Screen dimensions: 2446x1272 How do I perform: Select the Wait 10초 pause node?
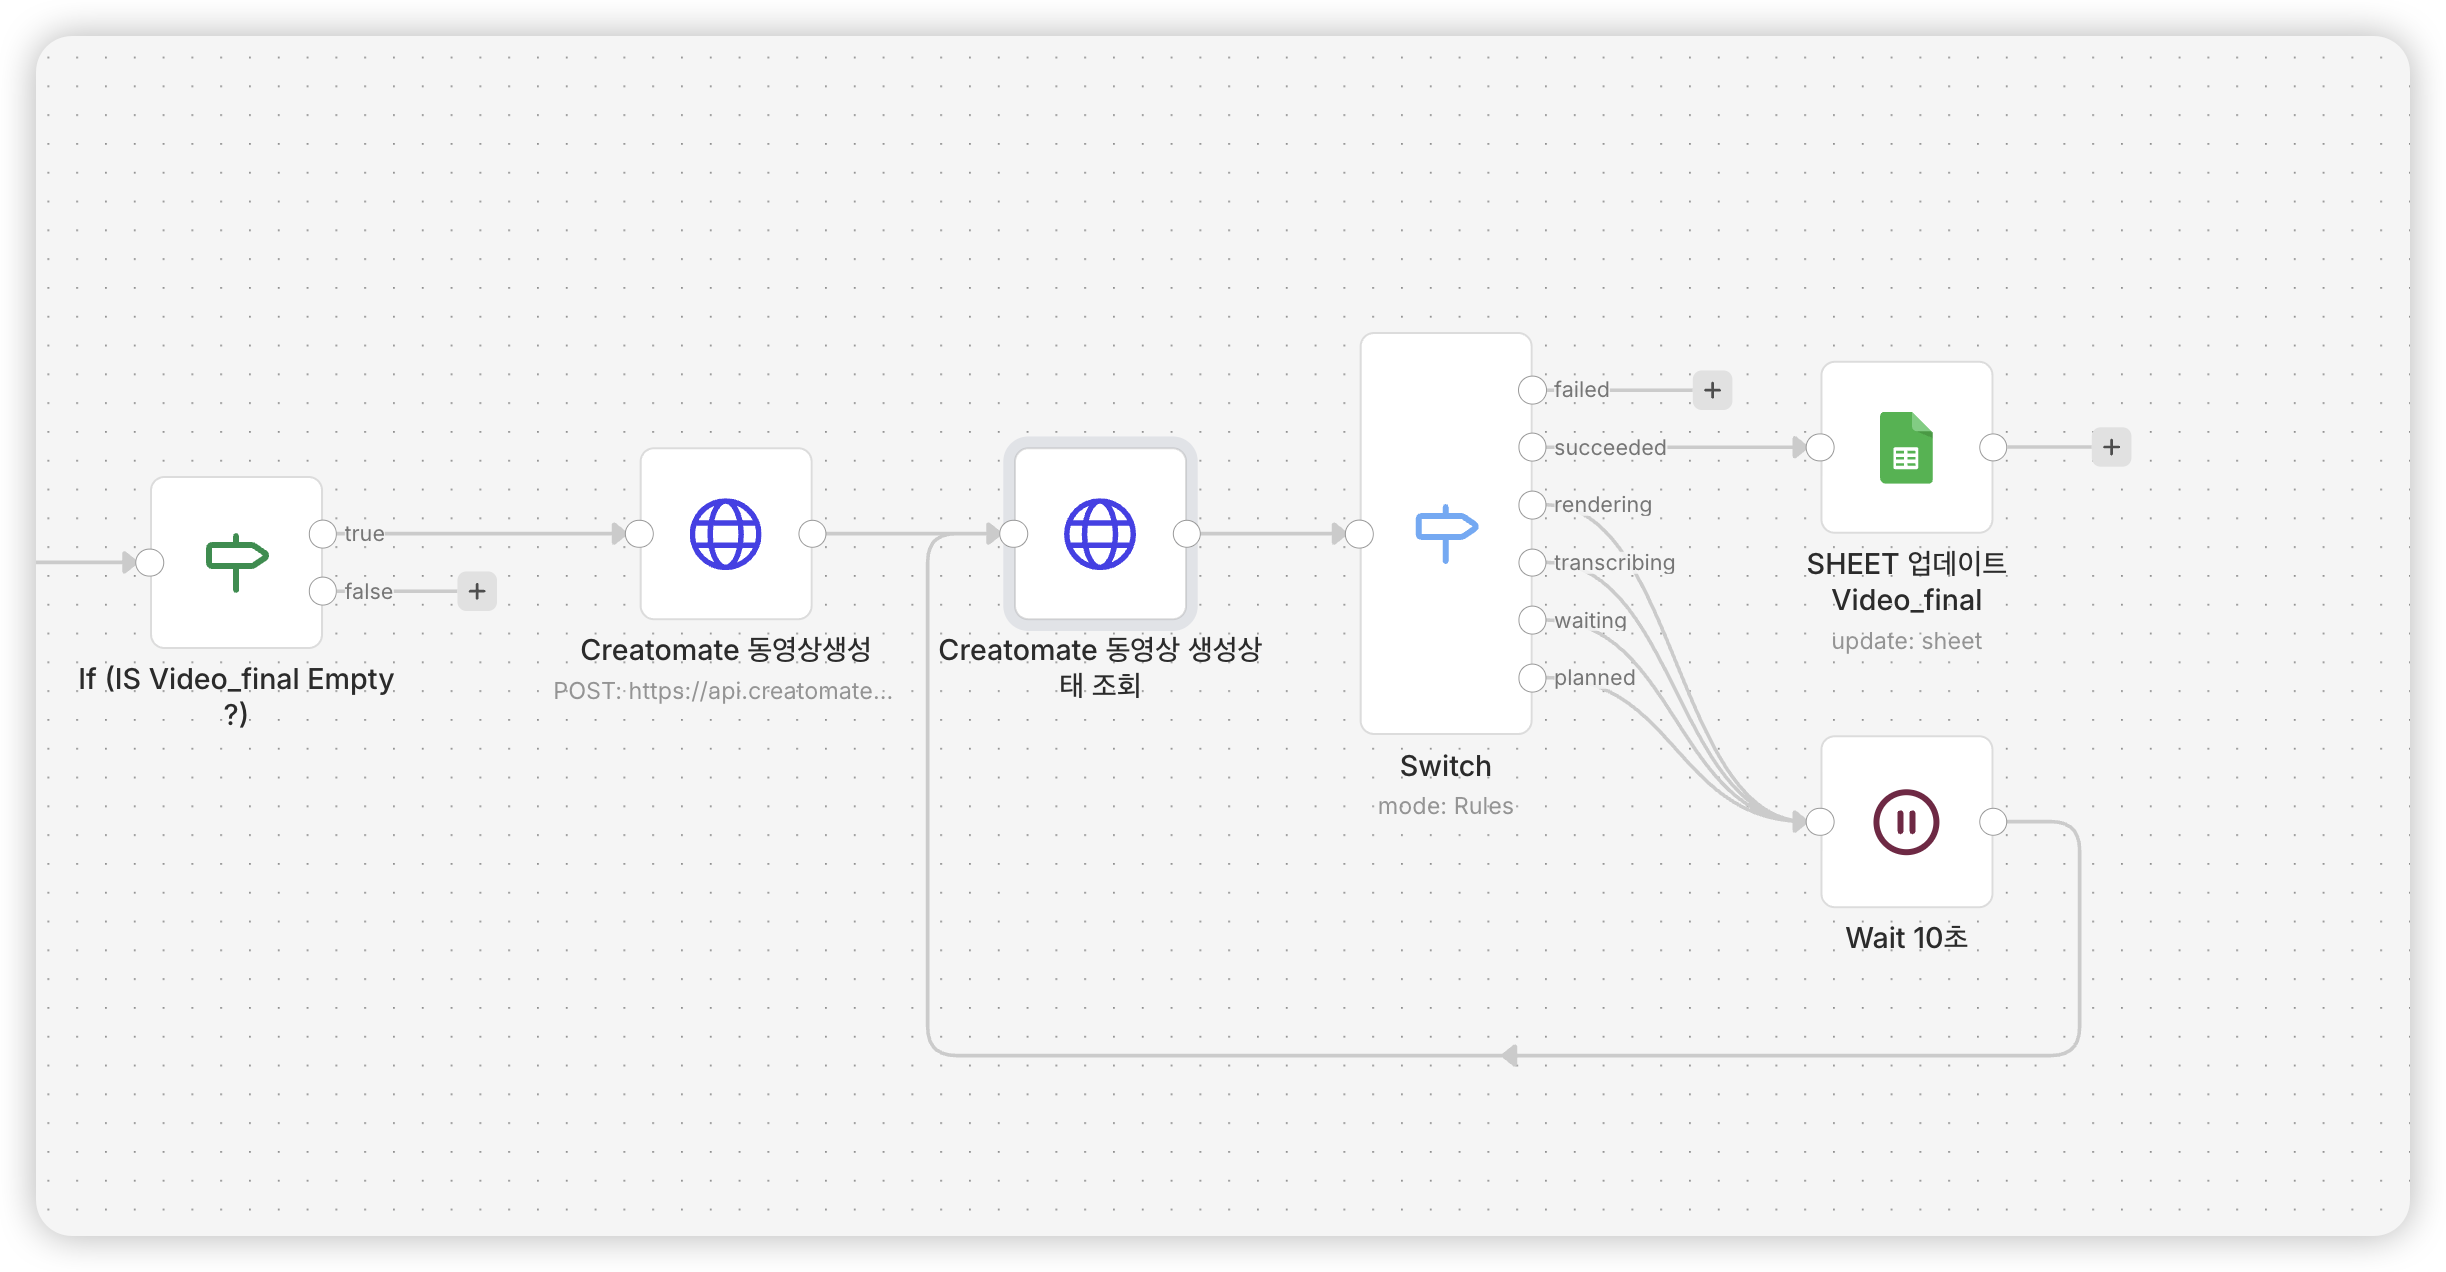pyautogui.click(x=1906, y=822)
